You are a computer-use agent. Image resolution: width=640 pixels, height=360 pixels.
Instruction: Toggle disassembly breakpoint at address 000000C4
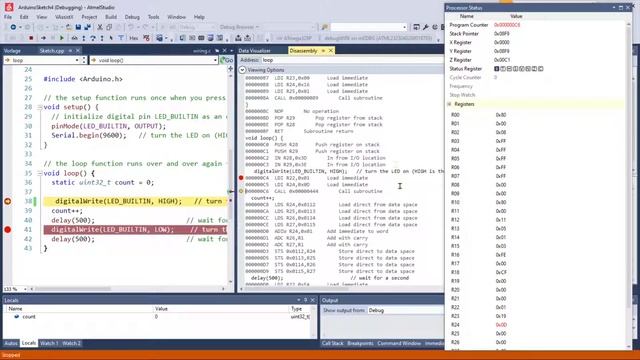pyautogui.click(x=241, y=178)
